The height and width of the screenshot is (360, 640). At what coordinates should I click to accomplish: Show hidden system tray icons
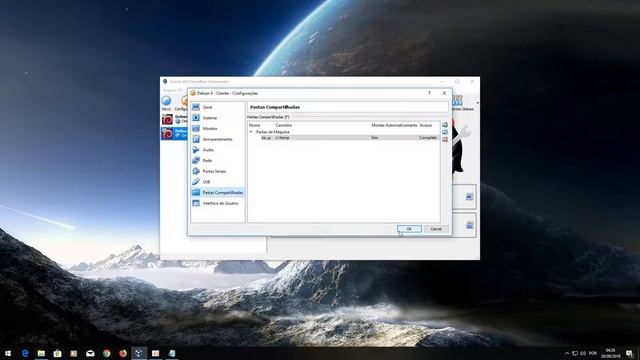tap(567, 353)
